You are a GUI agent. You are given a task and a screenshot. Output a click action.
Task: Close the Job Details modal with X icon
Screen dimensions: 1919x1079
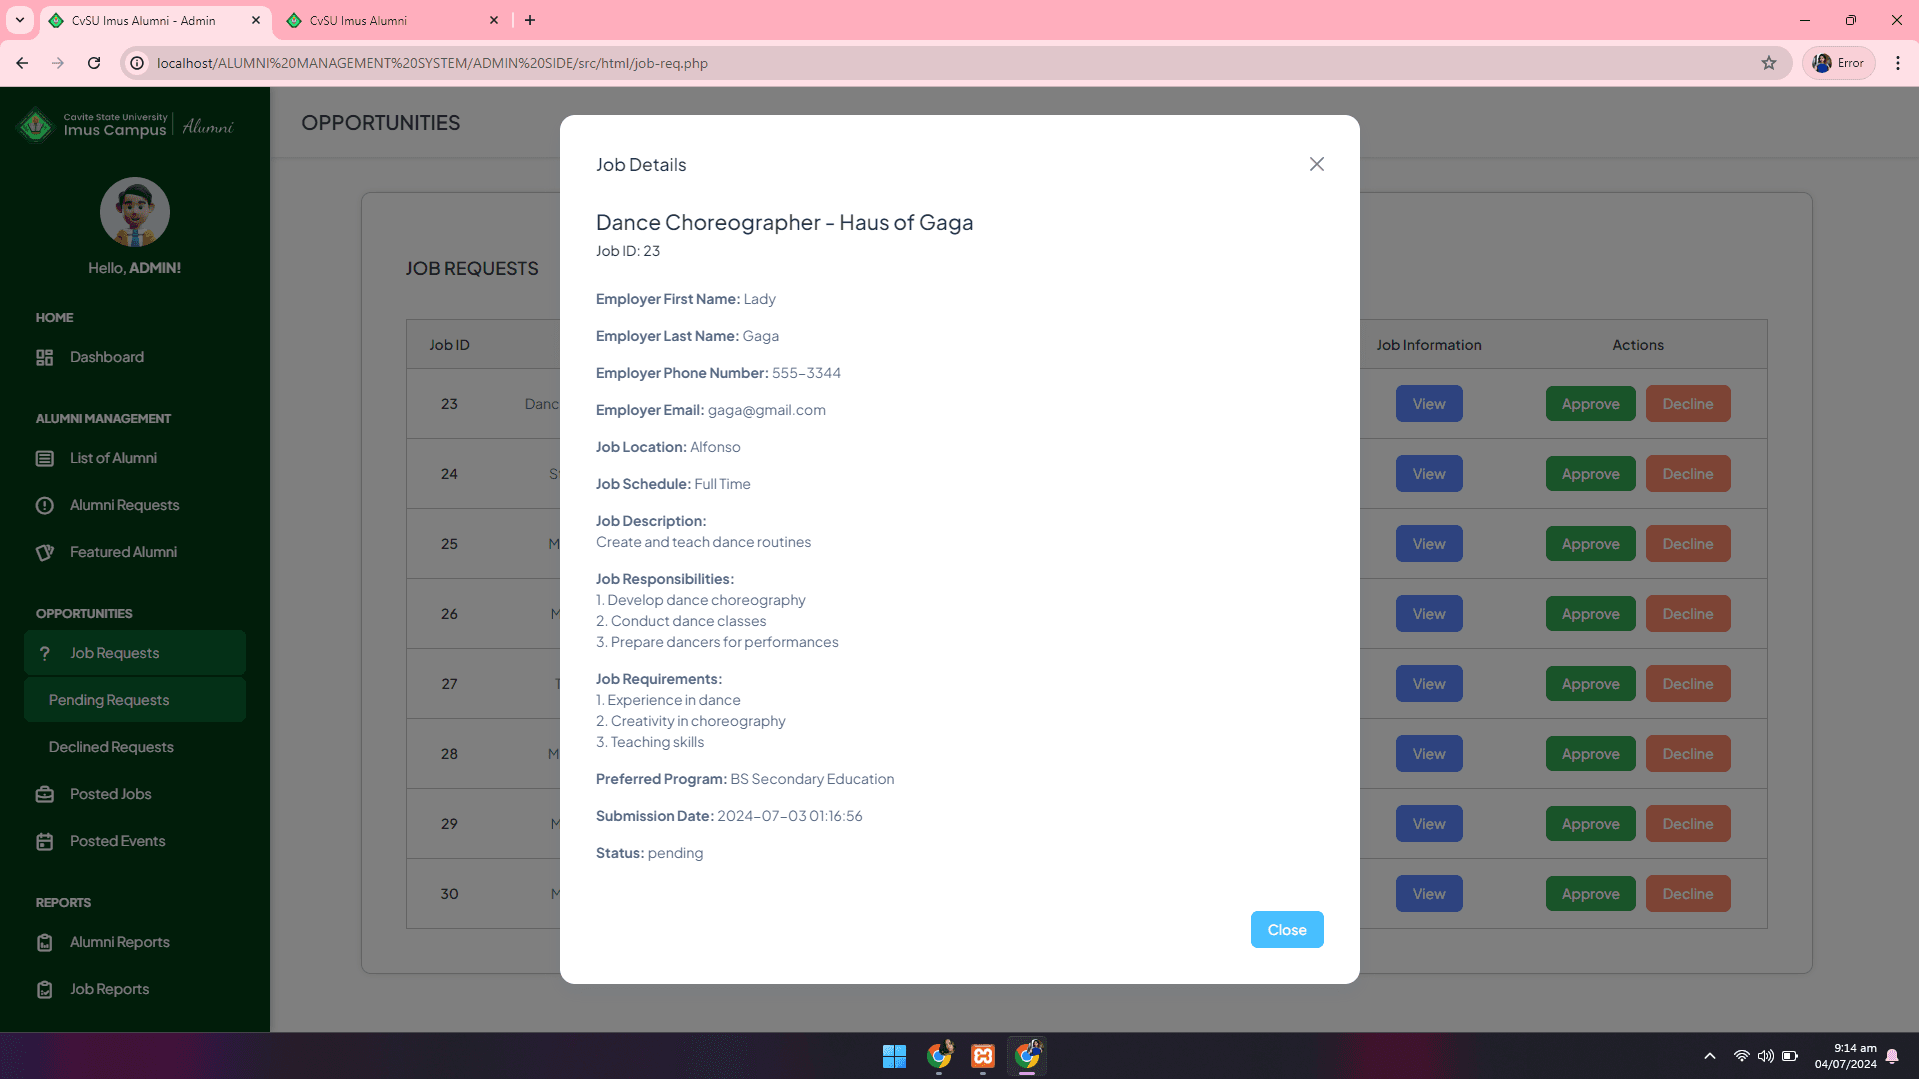pos(1316,164)
